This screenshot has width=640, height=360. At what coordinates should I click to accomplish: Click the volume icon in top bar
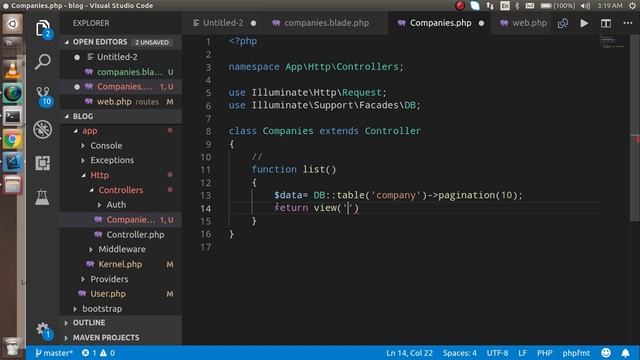(585, 5)
